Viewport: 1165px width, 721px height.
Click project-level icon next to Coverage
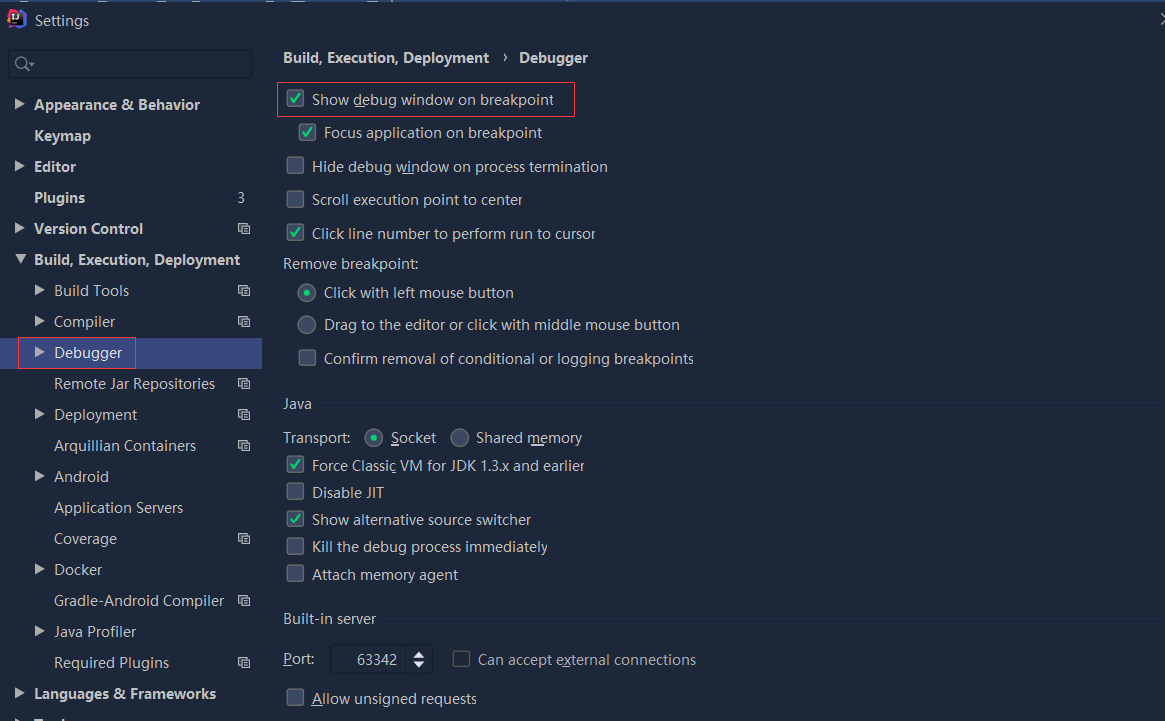[244, 539]
